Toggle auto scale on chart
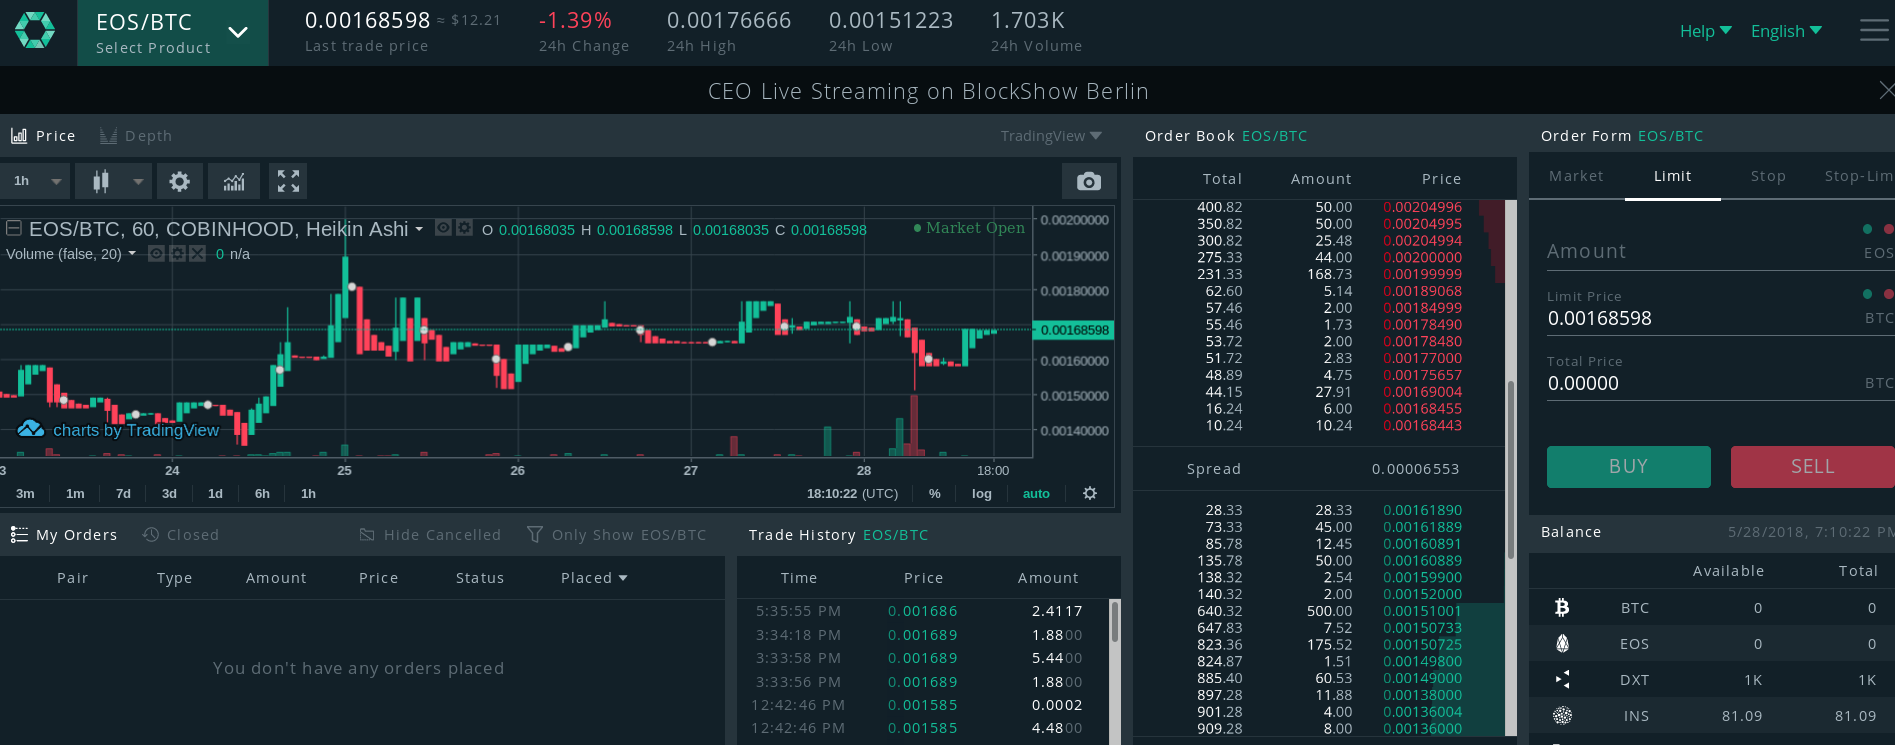This screenshot has height=745, width=1895. [1036, 493]
